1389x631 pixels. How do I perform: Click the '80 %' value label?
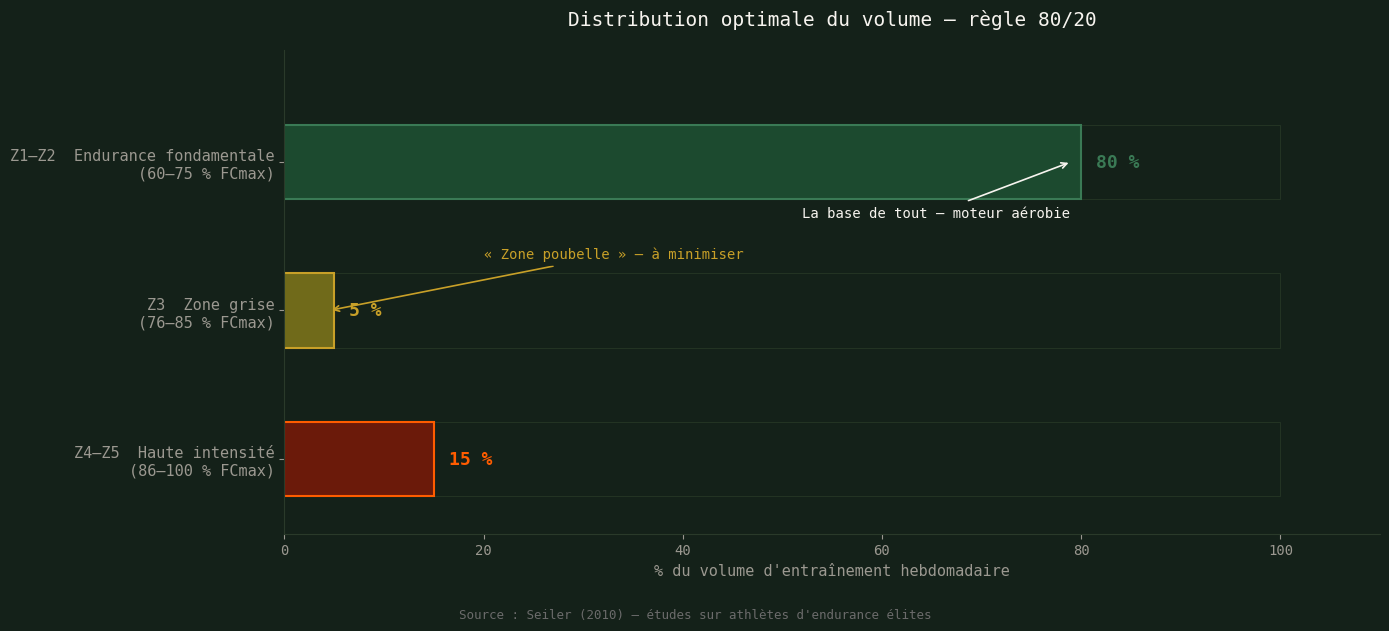(1117, 162)
